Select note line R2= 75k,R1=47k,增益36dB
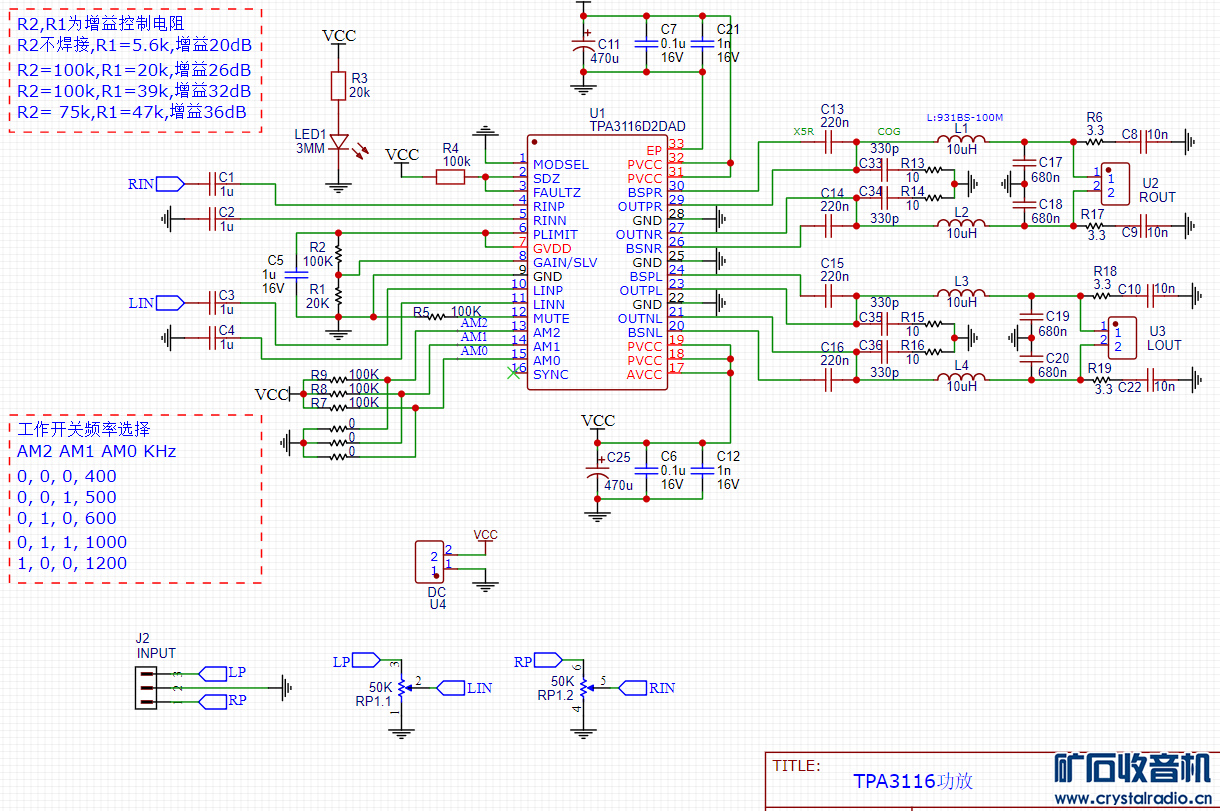Image resolution: width=1220 pixels, height=811 pixels. click(132, 112)
